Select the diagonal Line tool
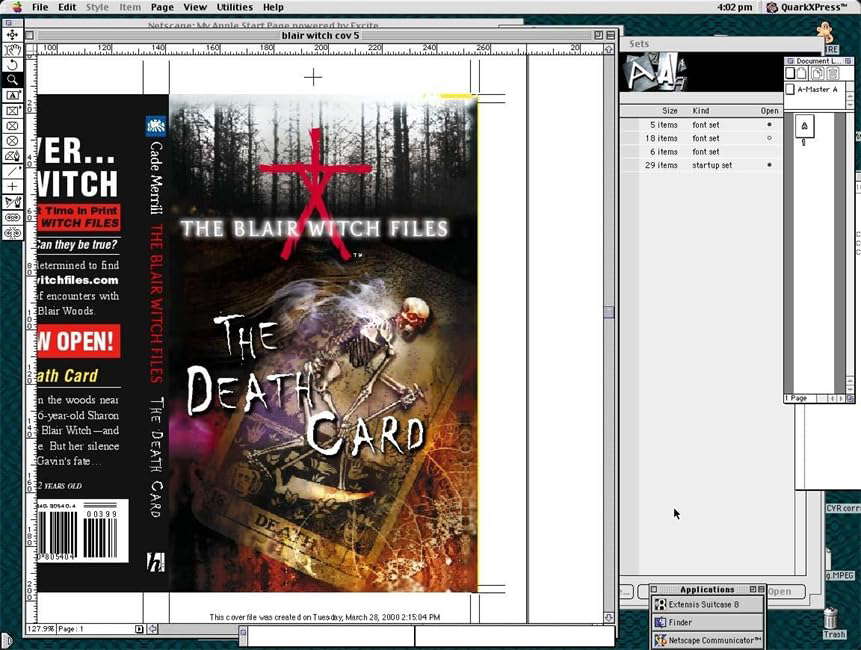 (12, 172)
